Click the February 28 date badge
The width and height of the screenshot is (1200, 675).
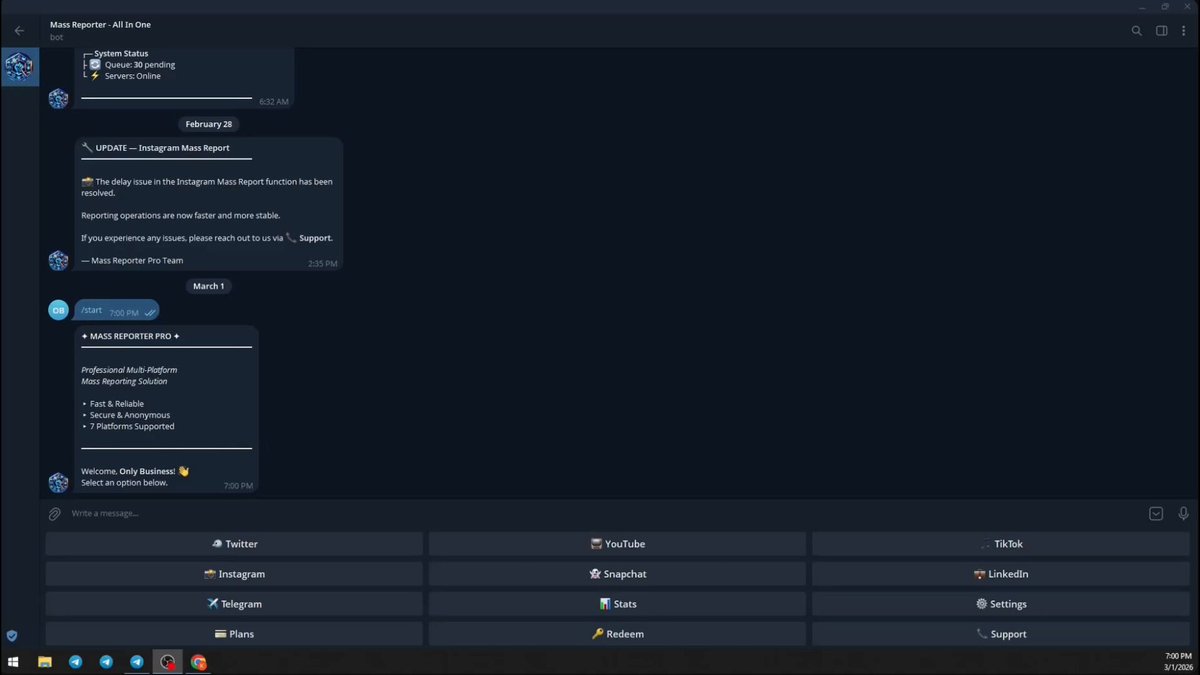click(209, 124)
